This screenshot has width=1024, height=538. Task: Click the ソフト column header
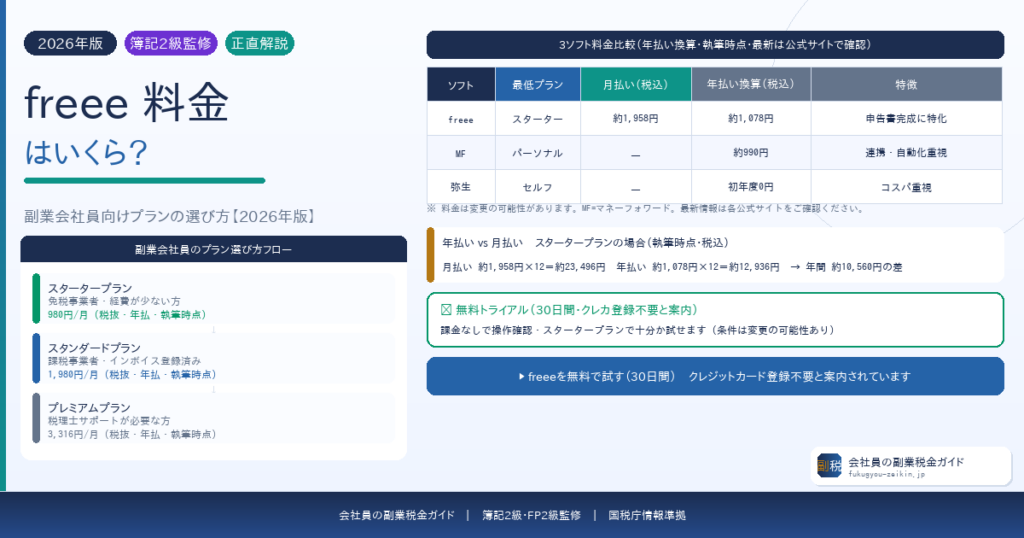click(x=461, y=85)
